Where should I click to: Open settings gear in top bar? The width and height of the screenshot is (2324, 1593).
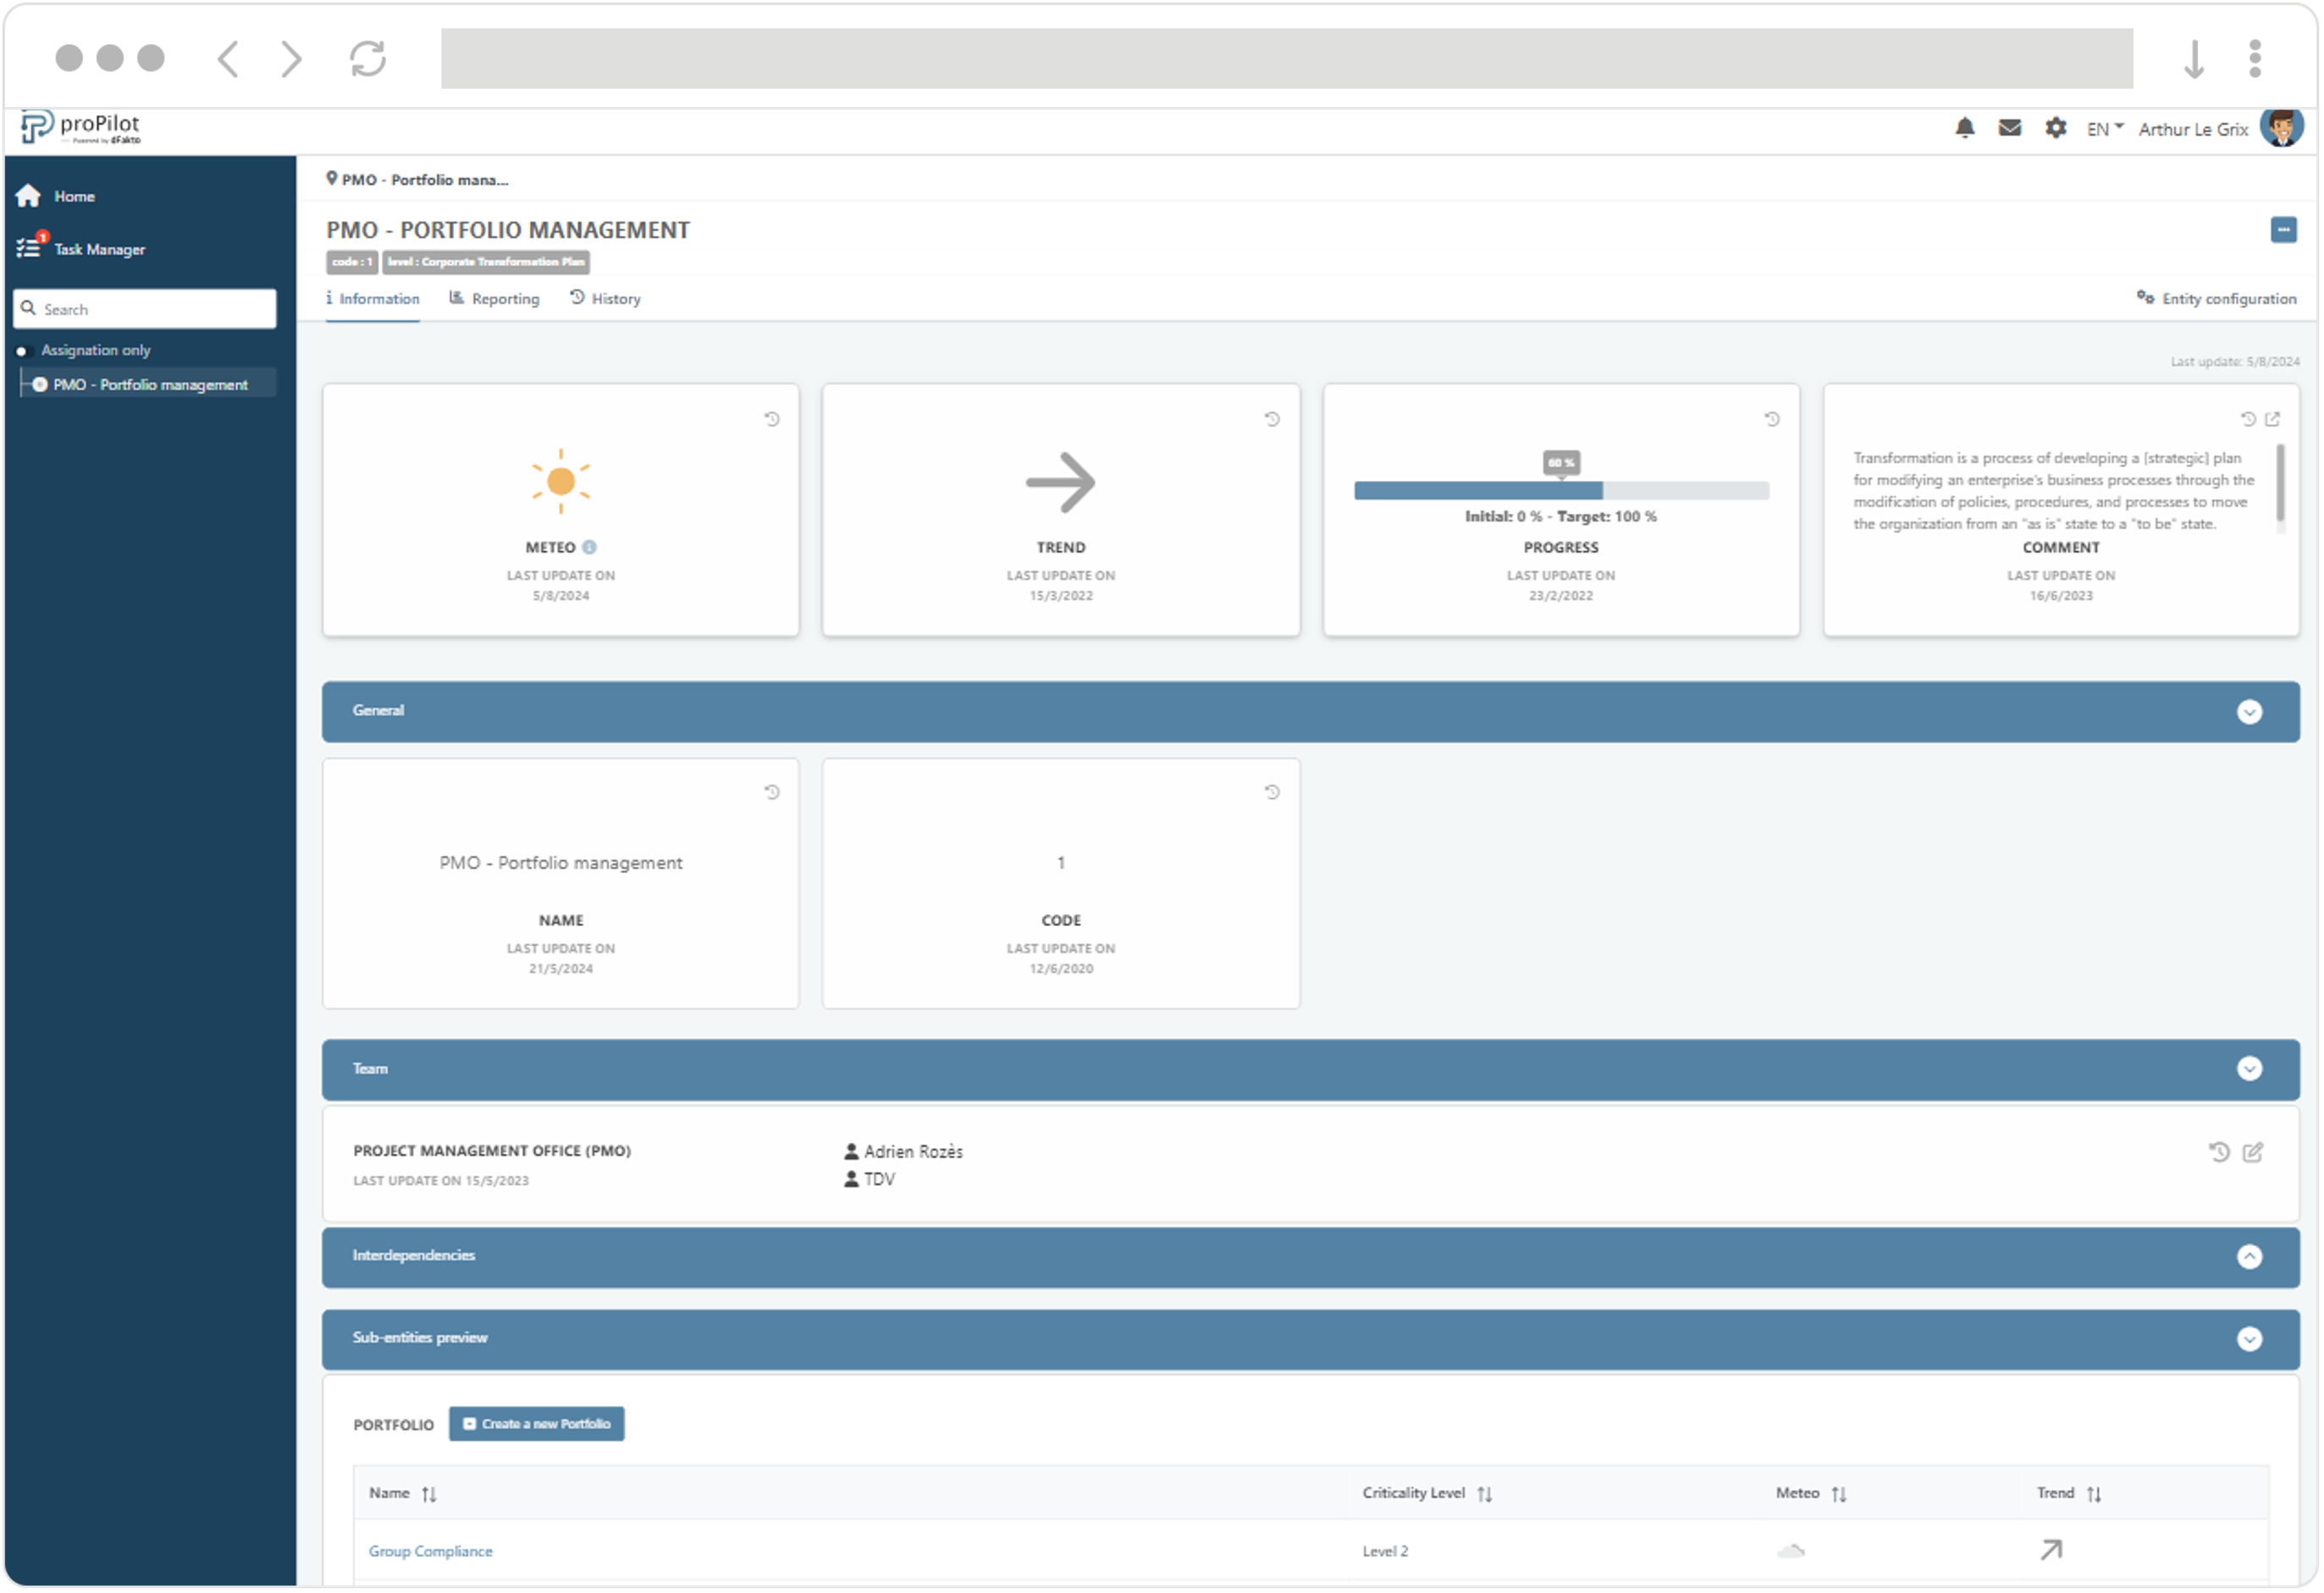click(2056, 128)
